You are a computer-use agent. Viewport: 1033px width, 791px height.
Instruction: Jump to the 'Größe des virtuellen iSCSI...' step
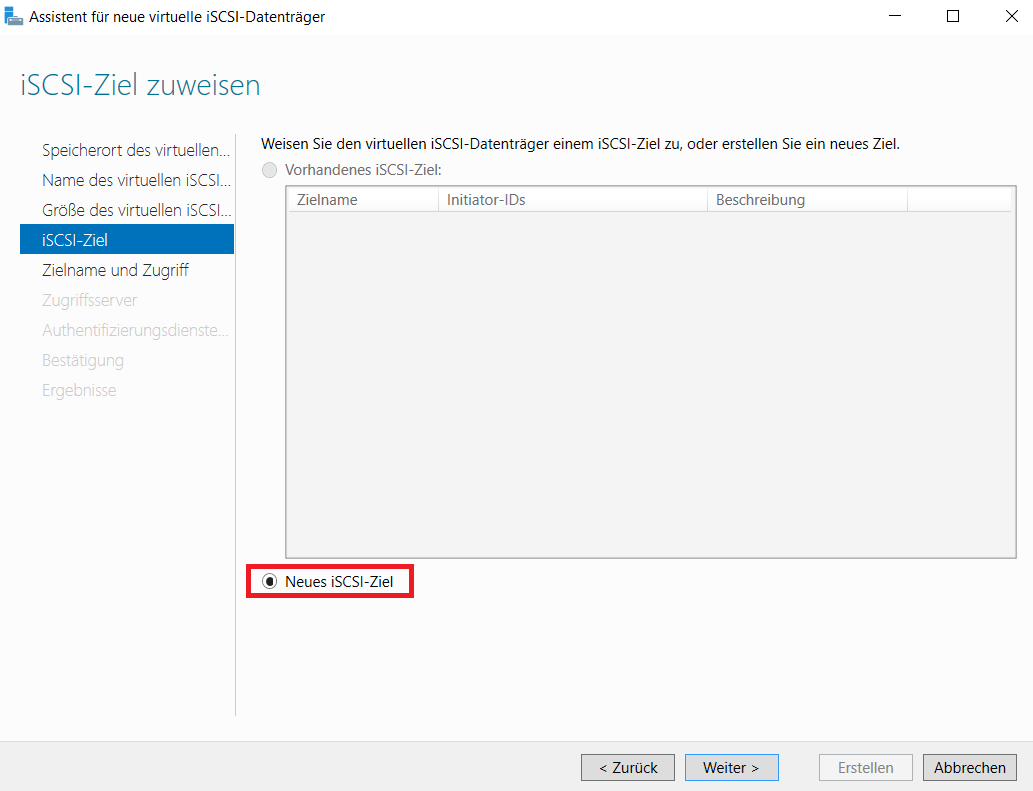136,210
